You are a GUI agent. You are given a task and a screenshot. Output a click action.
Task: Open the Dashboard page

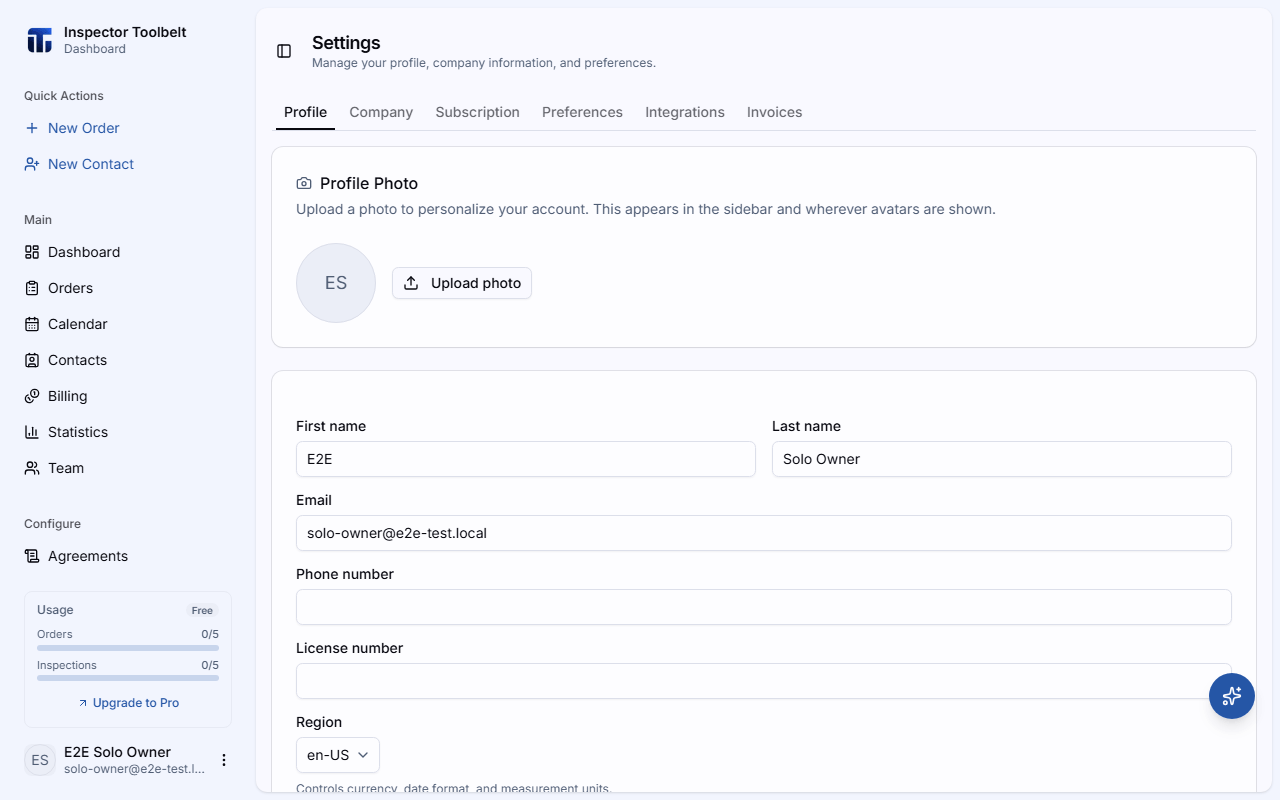tap(128, 252)
